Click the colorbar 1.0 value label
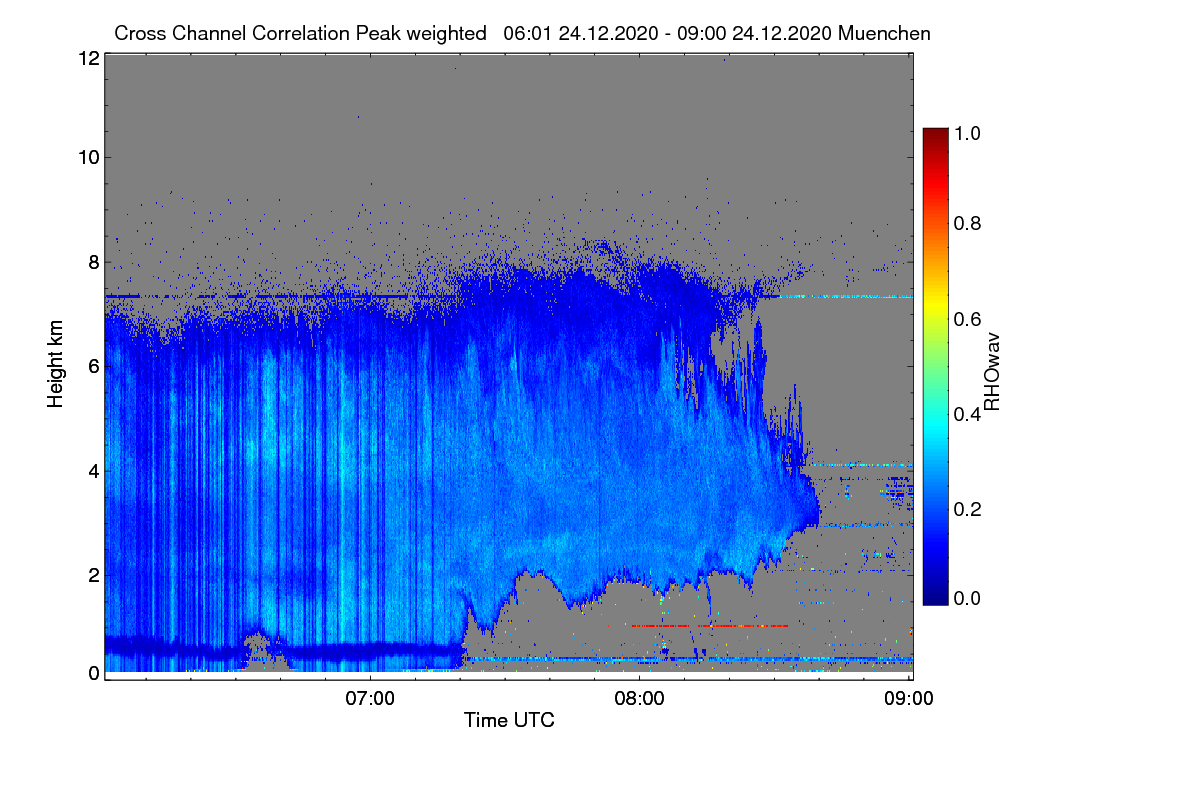Image resolution: width=1200 pixels, height=800 pixels. click(x=967, y=131)
